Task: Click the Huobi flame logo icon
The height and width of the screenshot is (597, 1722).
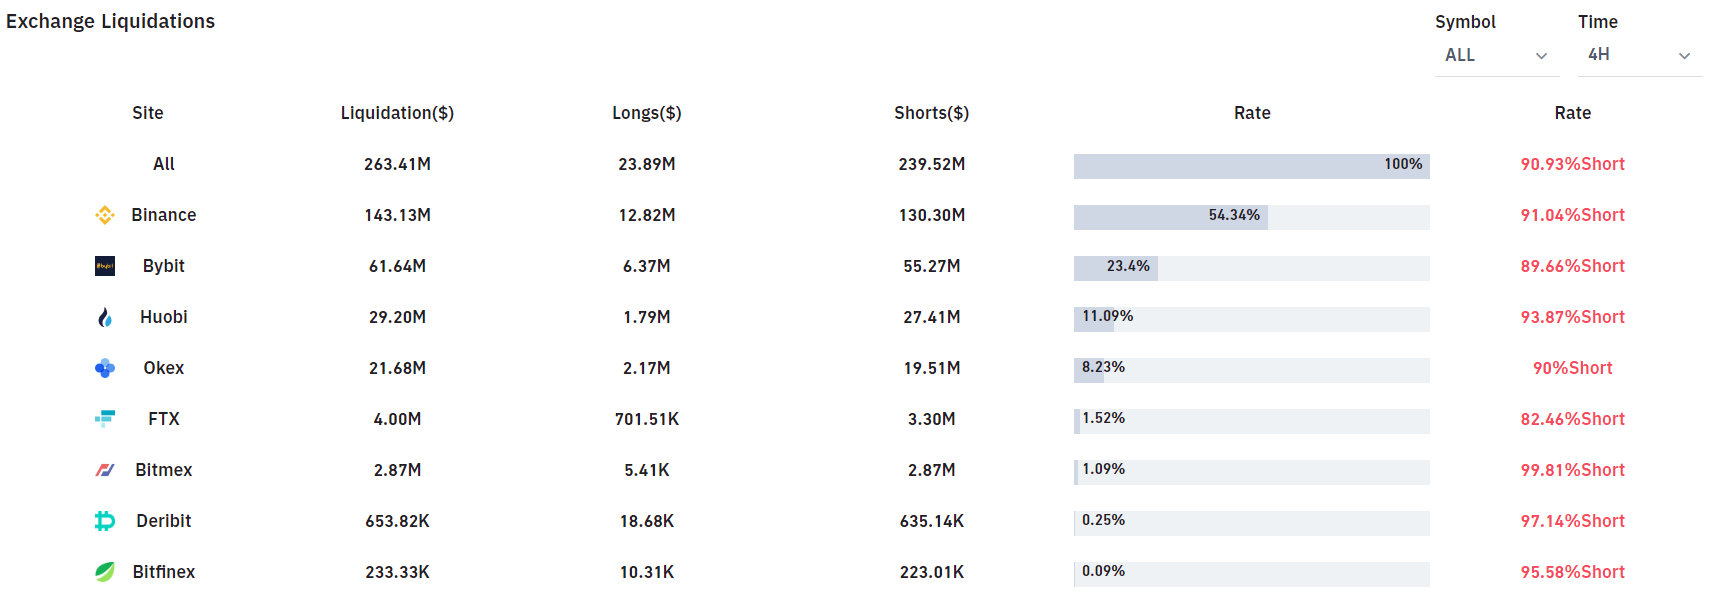Action: tap(105, 317)
